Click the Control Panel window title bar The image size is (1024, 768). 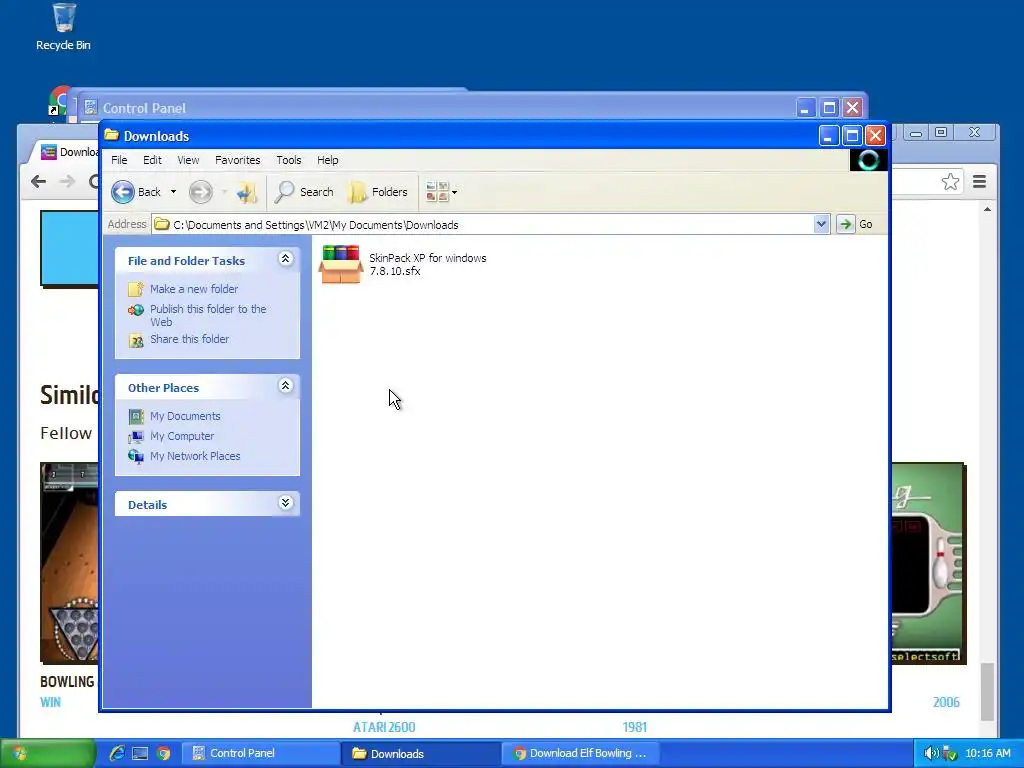pyautogui.click(x=438, y=108)
